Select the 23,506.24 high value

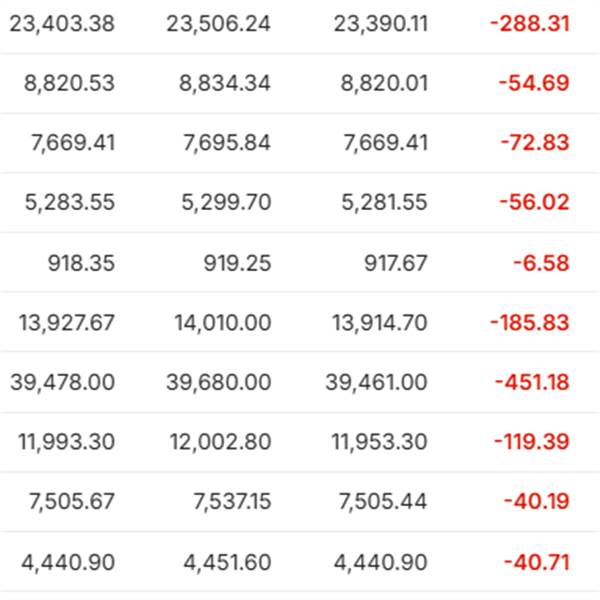coord(218,24)
